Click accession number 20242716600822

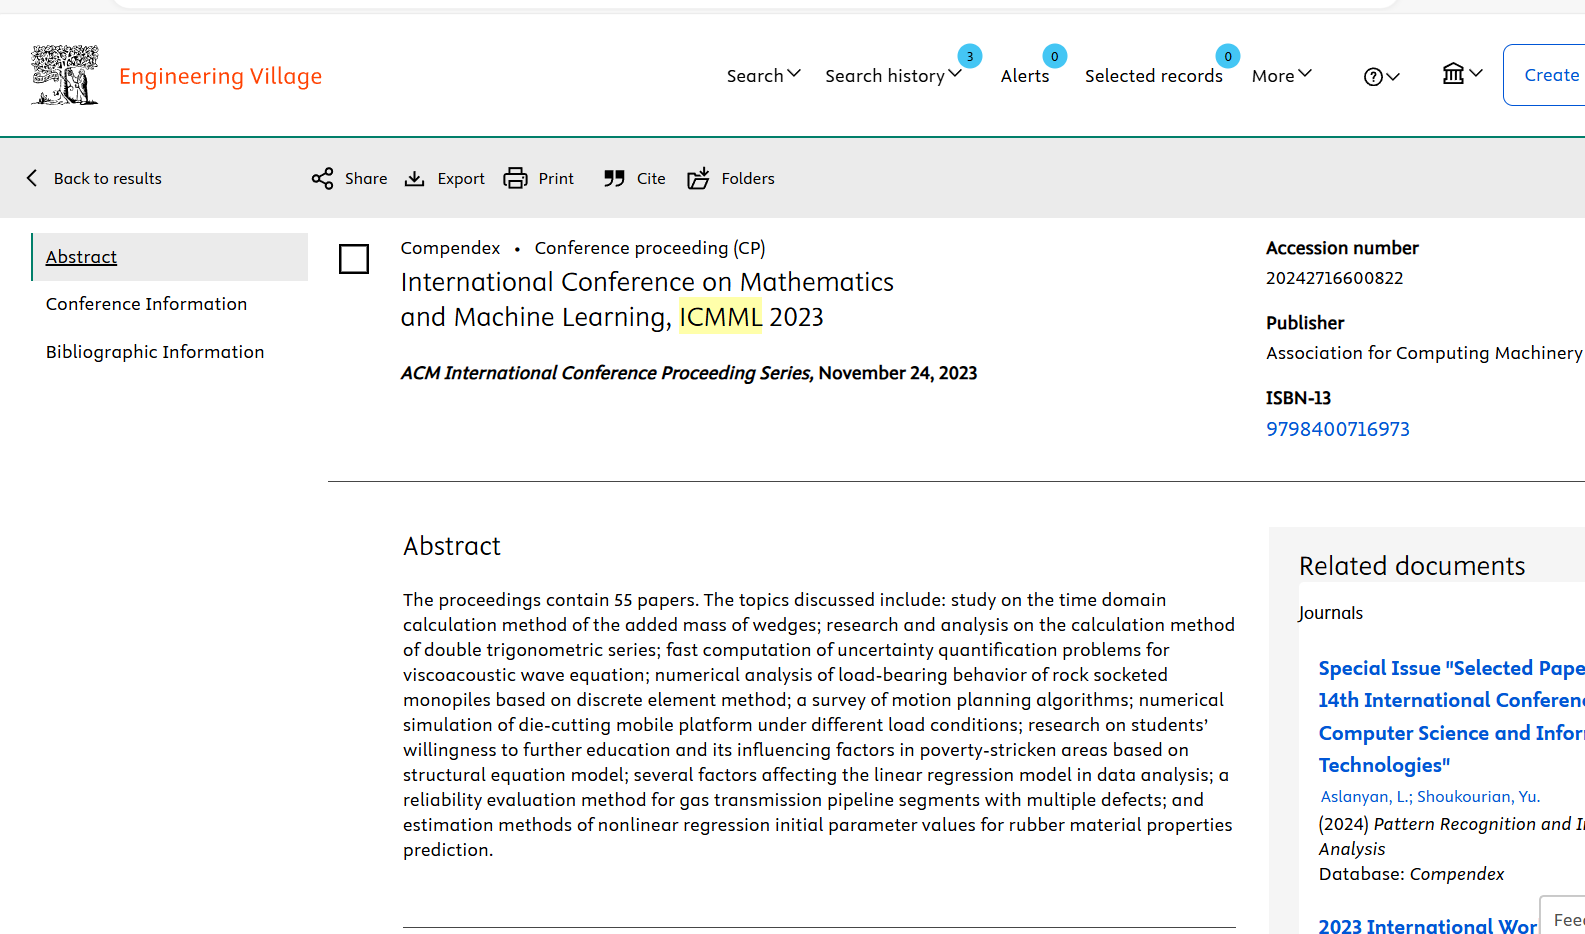tap(1334, 278)
